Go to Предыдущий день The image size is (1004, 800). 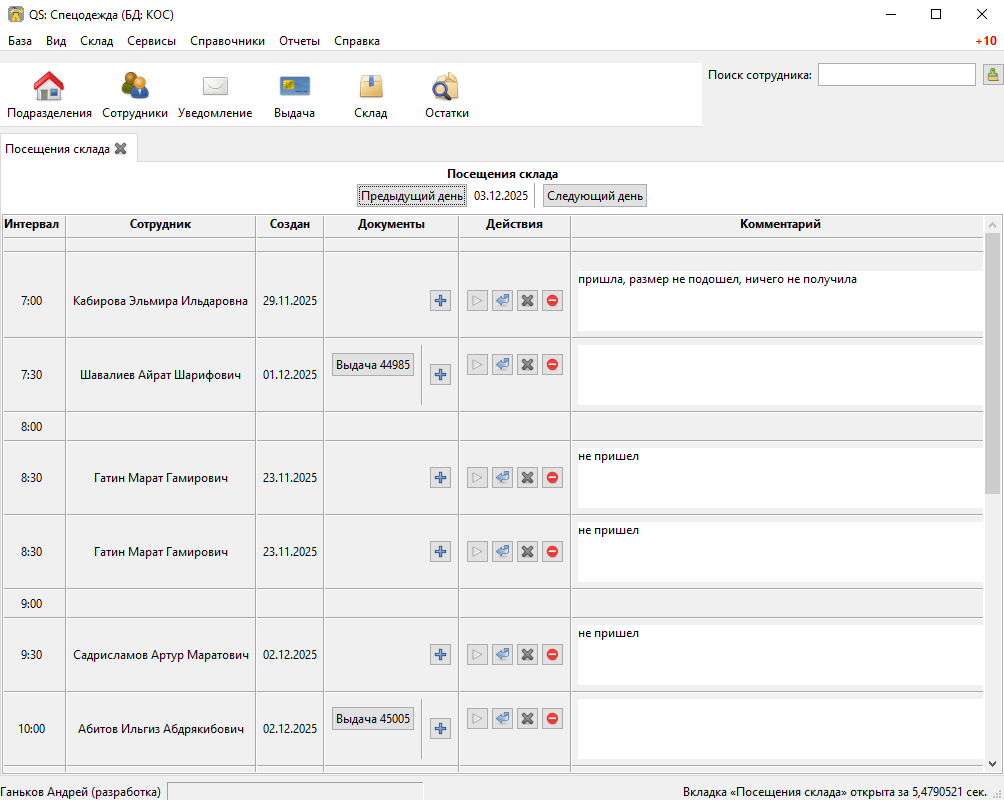tap(412, 196)
